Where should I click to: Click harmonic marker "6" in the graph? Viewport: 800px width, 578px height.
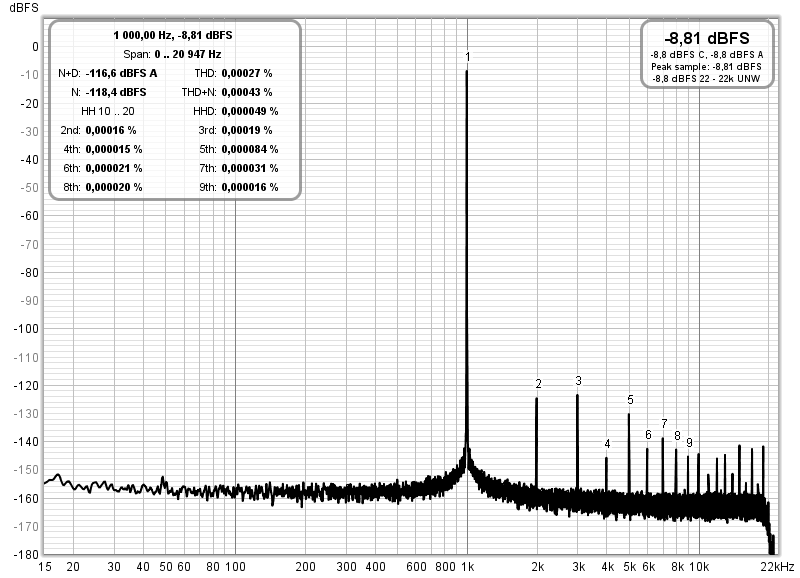(648, 435)
